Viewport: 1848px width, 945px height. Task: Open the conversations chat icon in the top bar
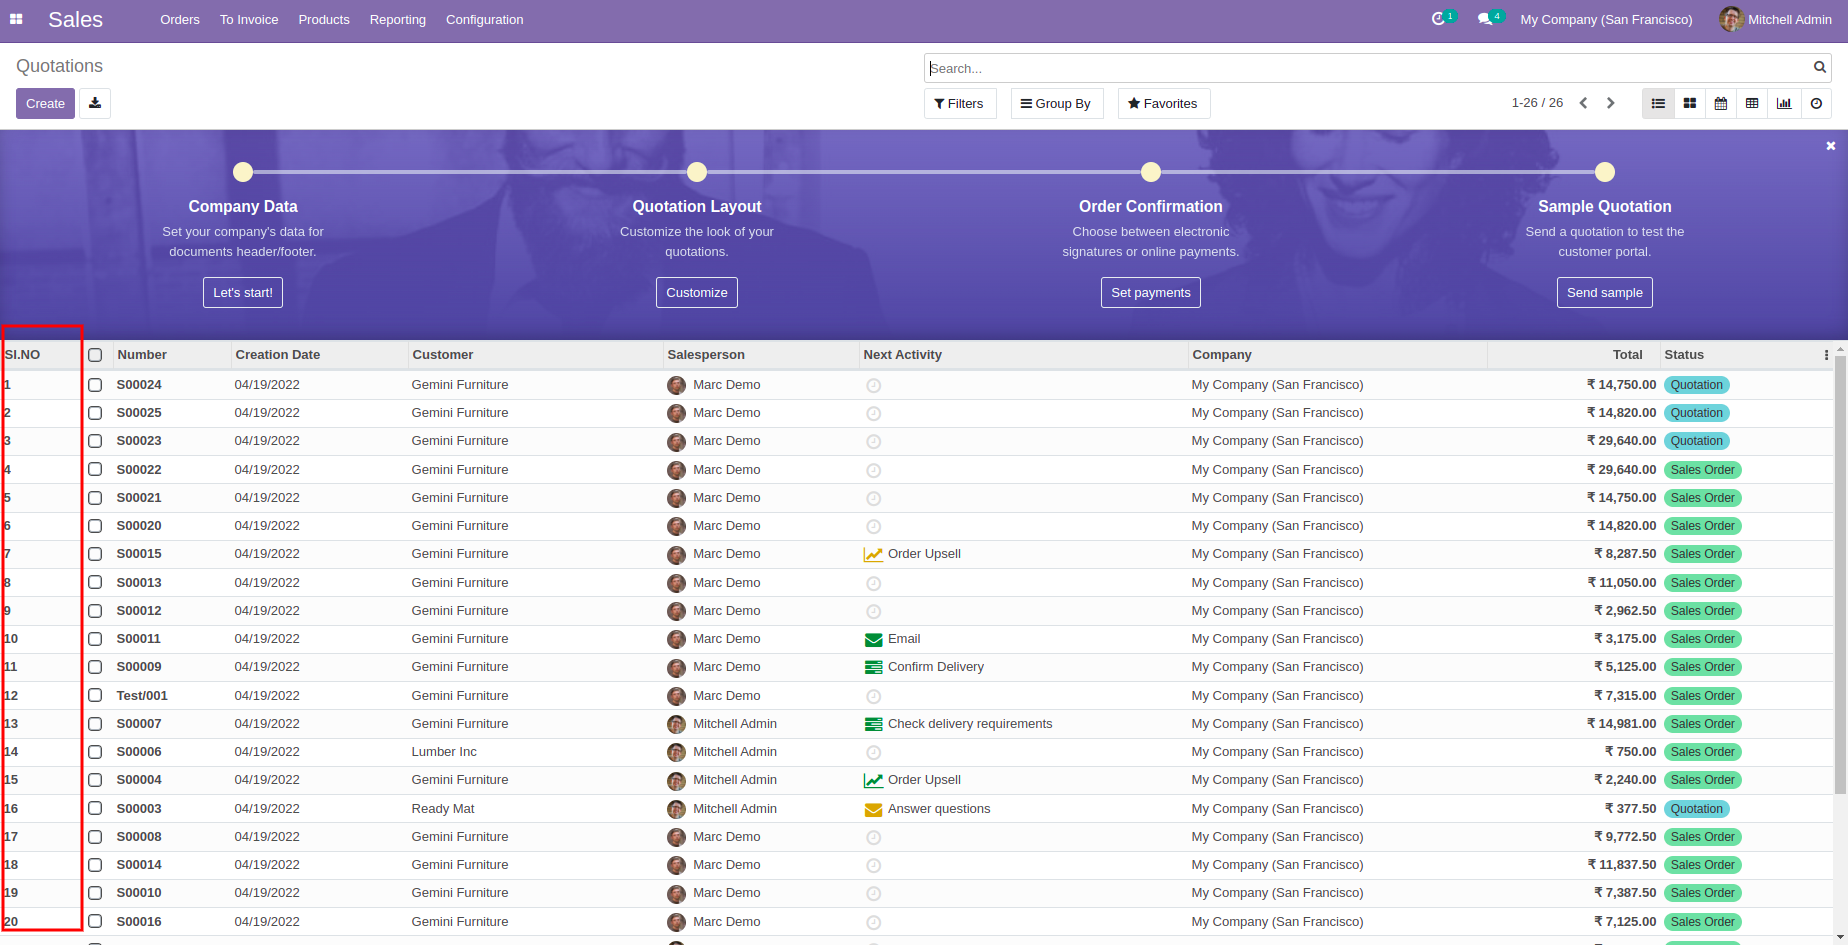pos(1486,19)
